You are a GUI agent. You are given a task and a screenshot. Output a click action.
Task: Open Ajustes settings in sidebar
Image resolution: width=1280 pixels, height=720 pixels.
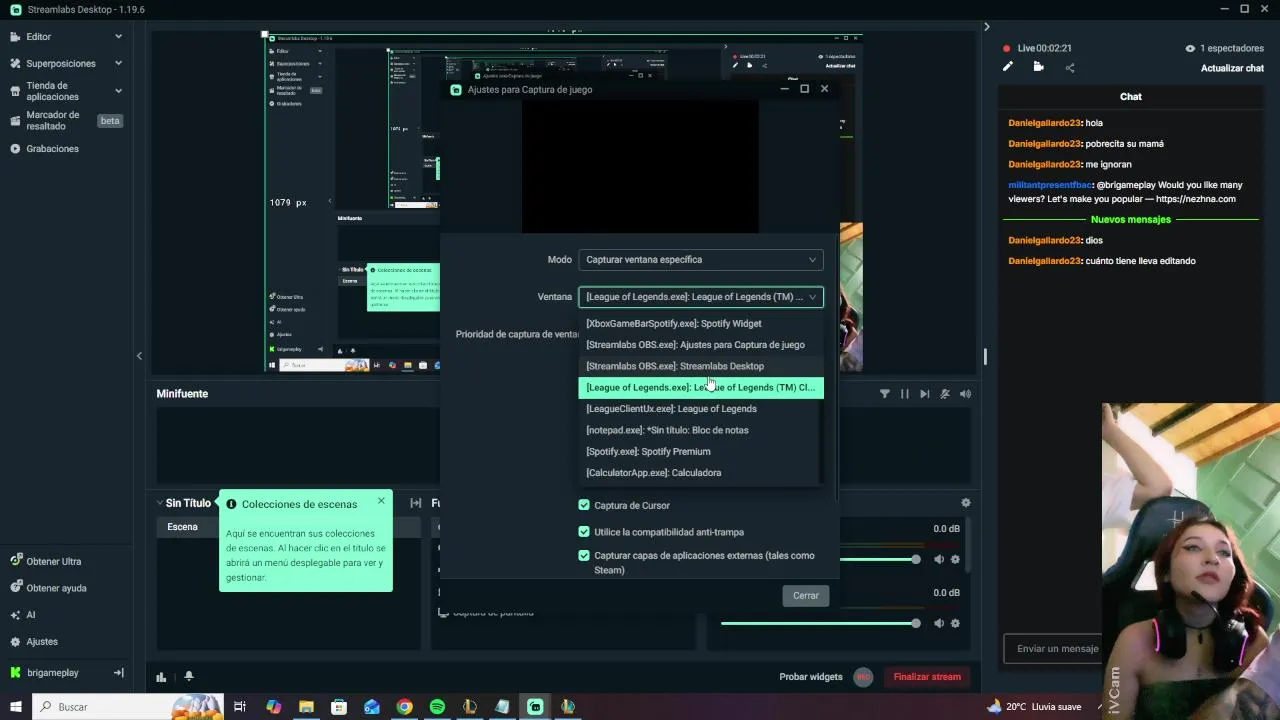(41, 642)
